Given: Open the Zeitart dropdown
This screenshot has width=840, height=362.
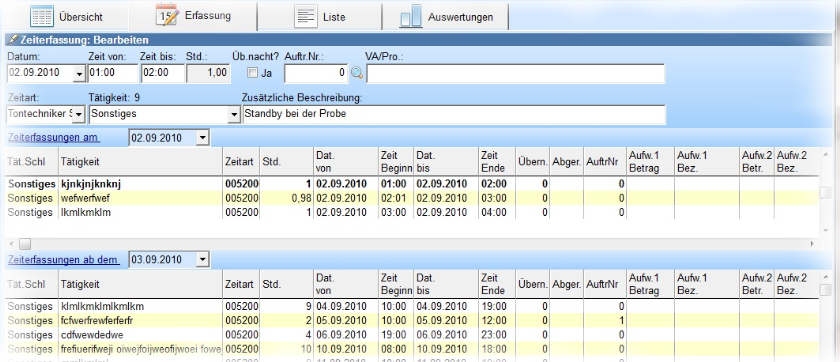Looking at the screenshot, I should (79, 114).
